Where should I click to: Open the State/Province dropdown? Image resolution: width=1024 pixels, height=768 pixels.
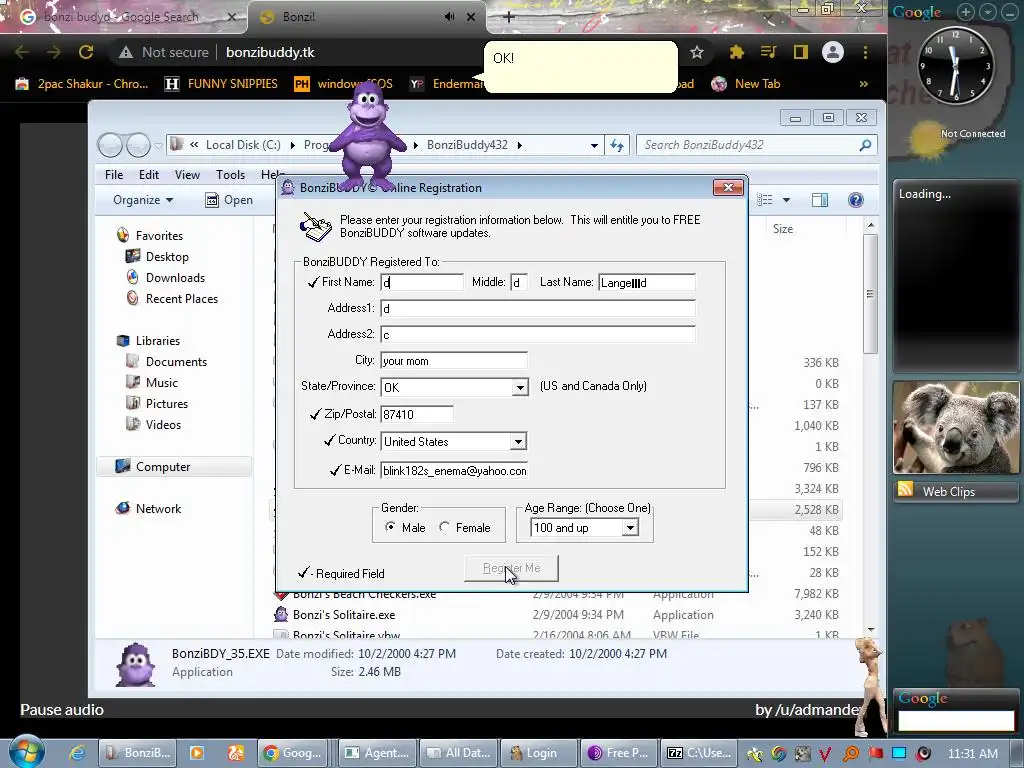click(520, 387)
